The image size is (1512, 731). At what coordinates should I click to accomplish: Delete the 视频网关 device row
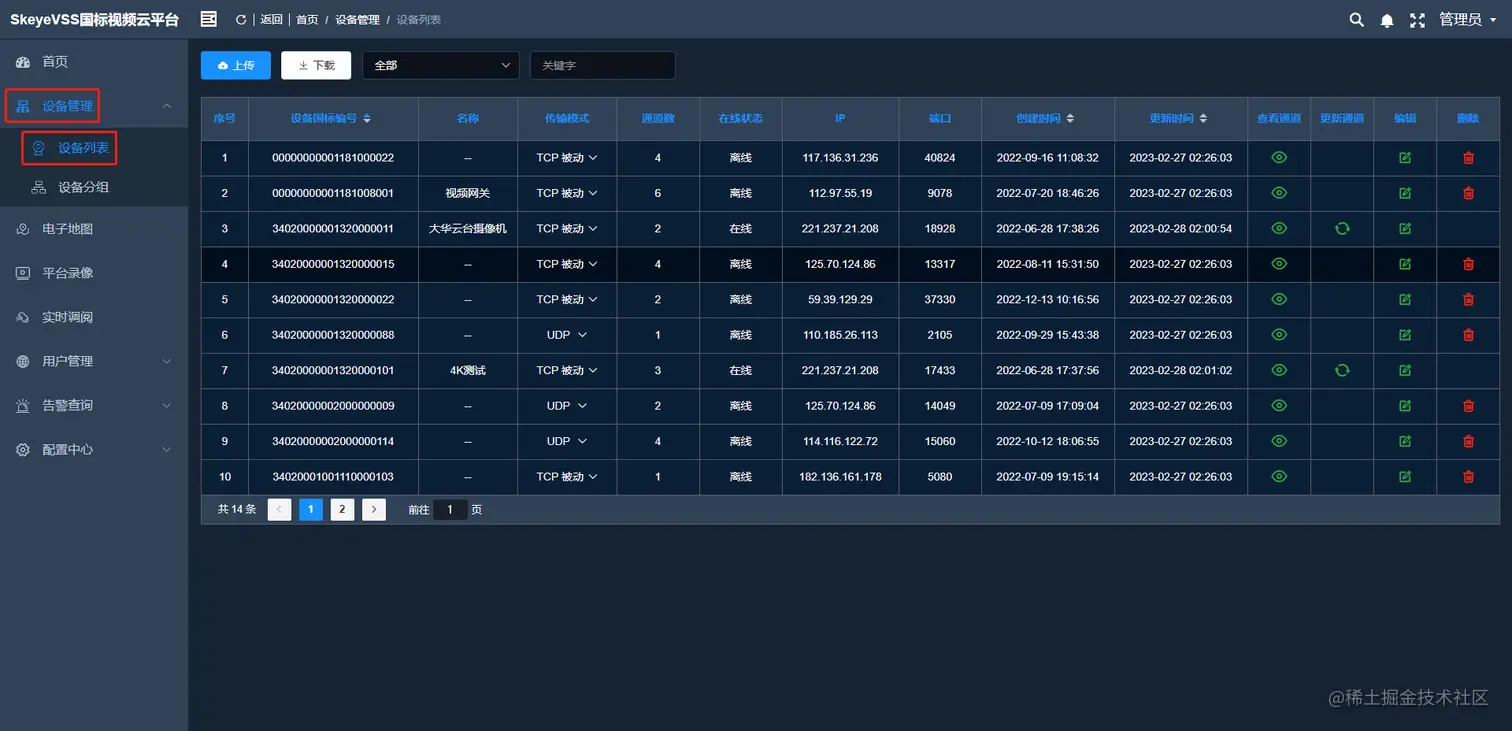click(x=1468, y=193)
